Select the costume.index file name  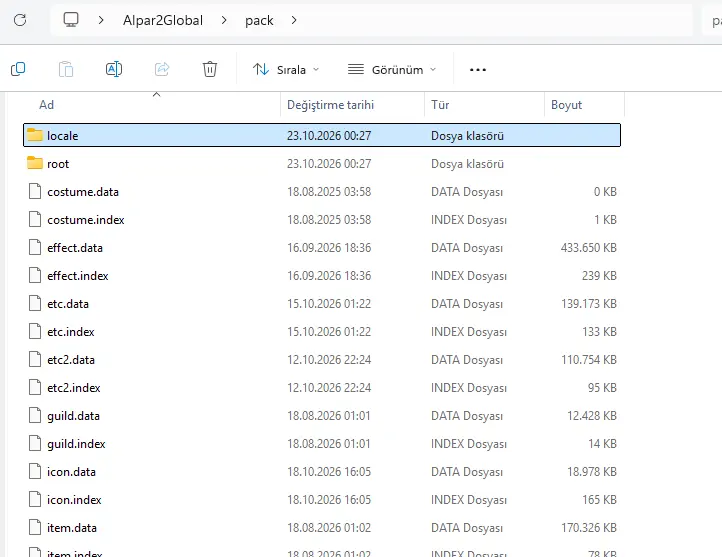pos(86,220)
